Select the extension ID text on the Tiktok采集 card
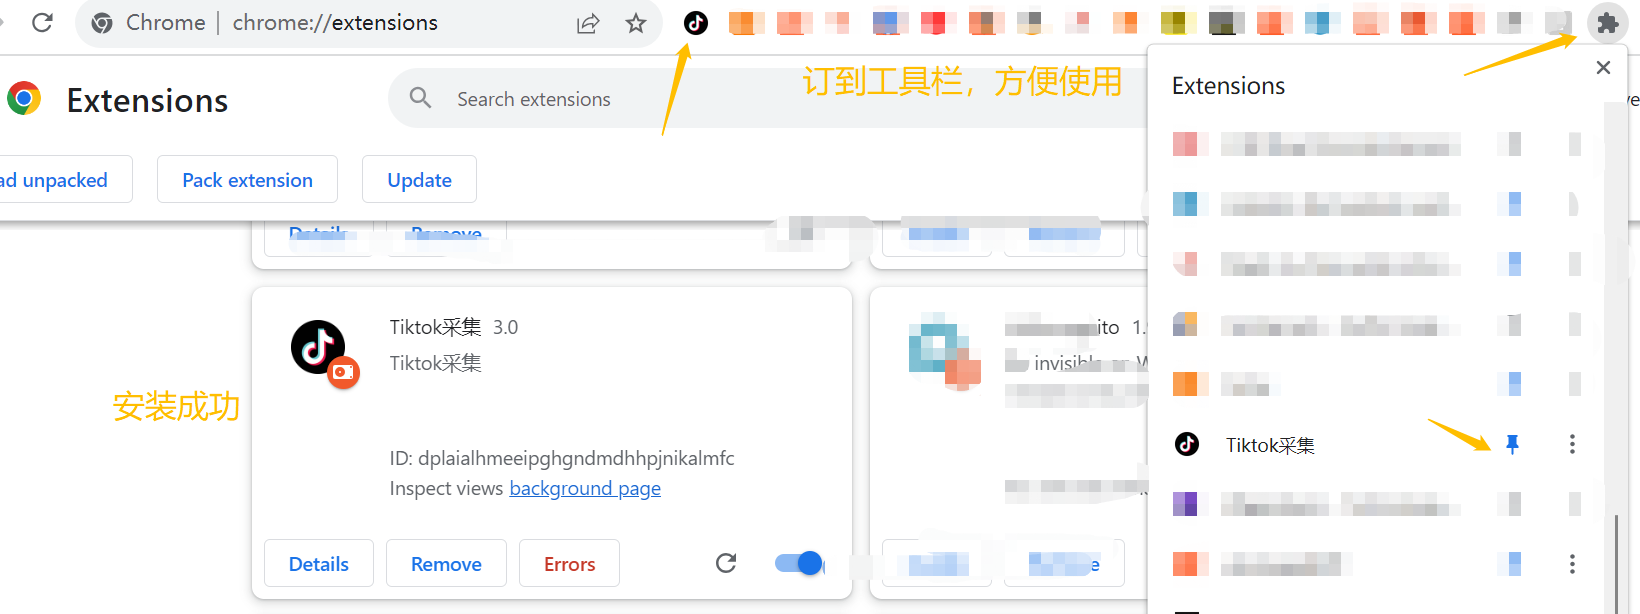The width and height of the screenshot is (1640, 614). click(x=562, y=458)
